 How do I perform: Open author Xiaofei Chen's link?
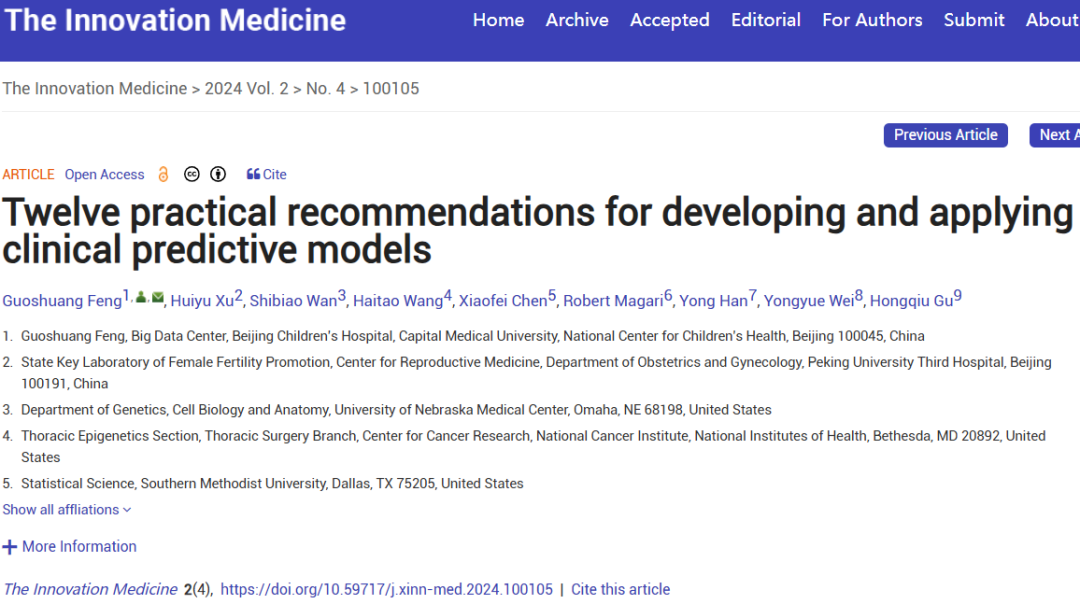coord(503,301)
